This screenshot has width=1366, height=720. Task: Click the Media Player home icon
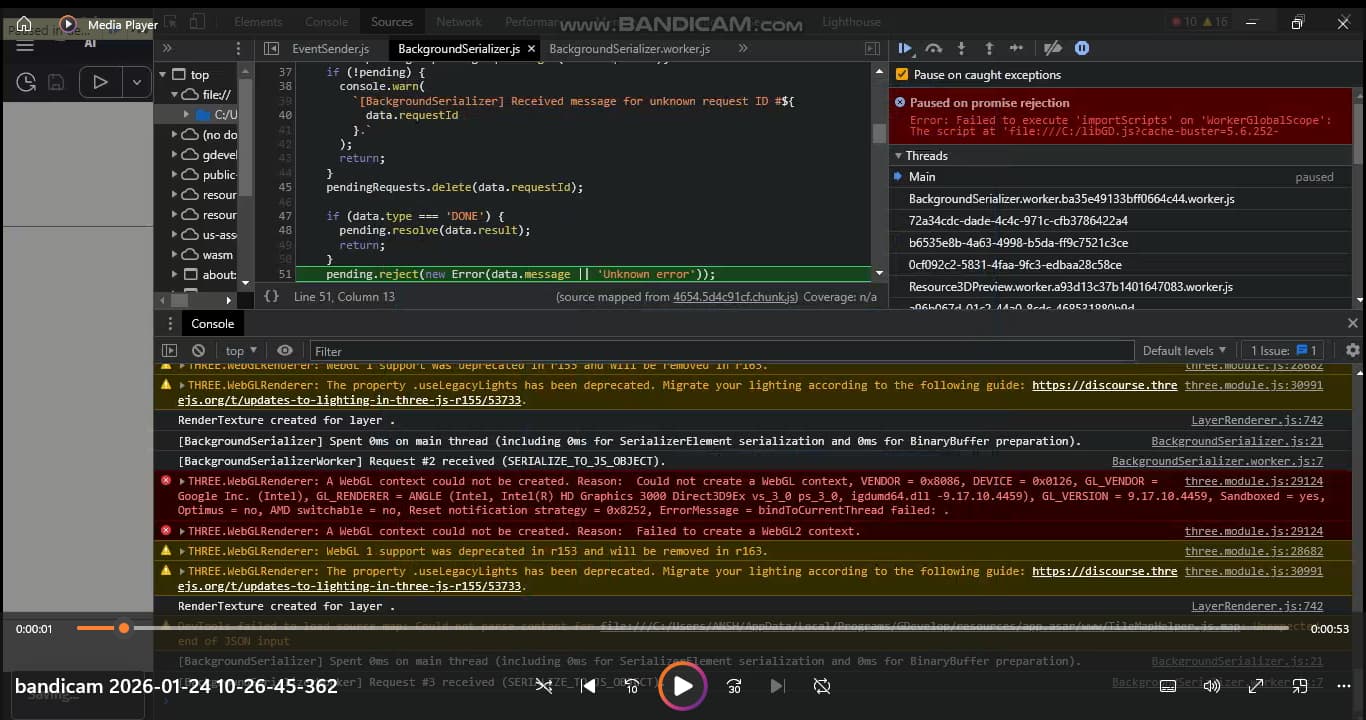24,24
